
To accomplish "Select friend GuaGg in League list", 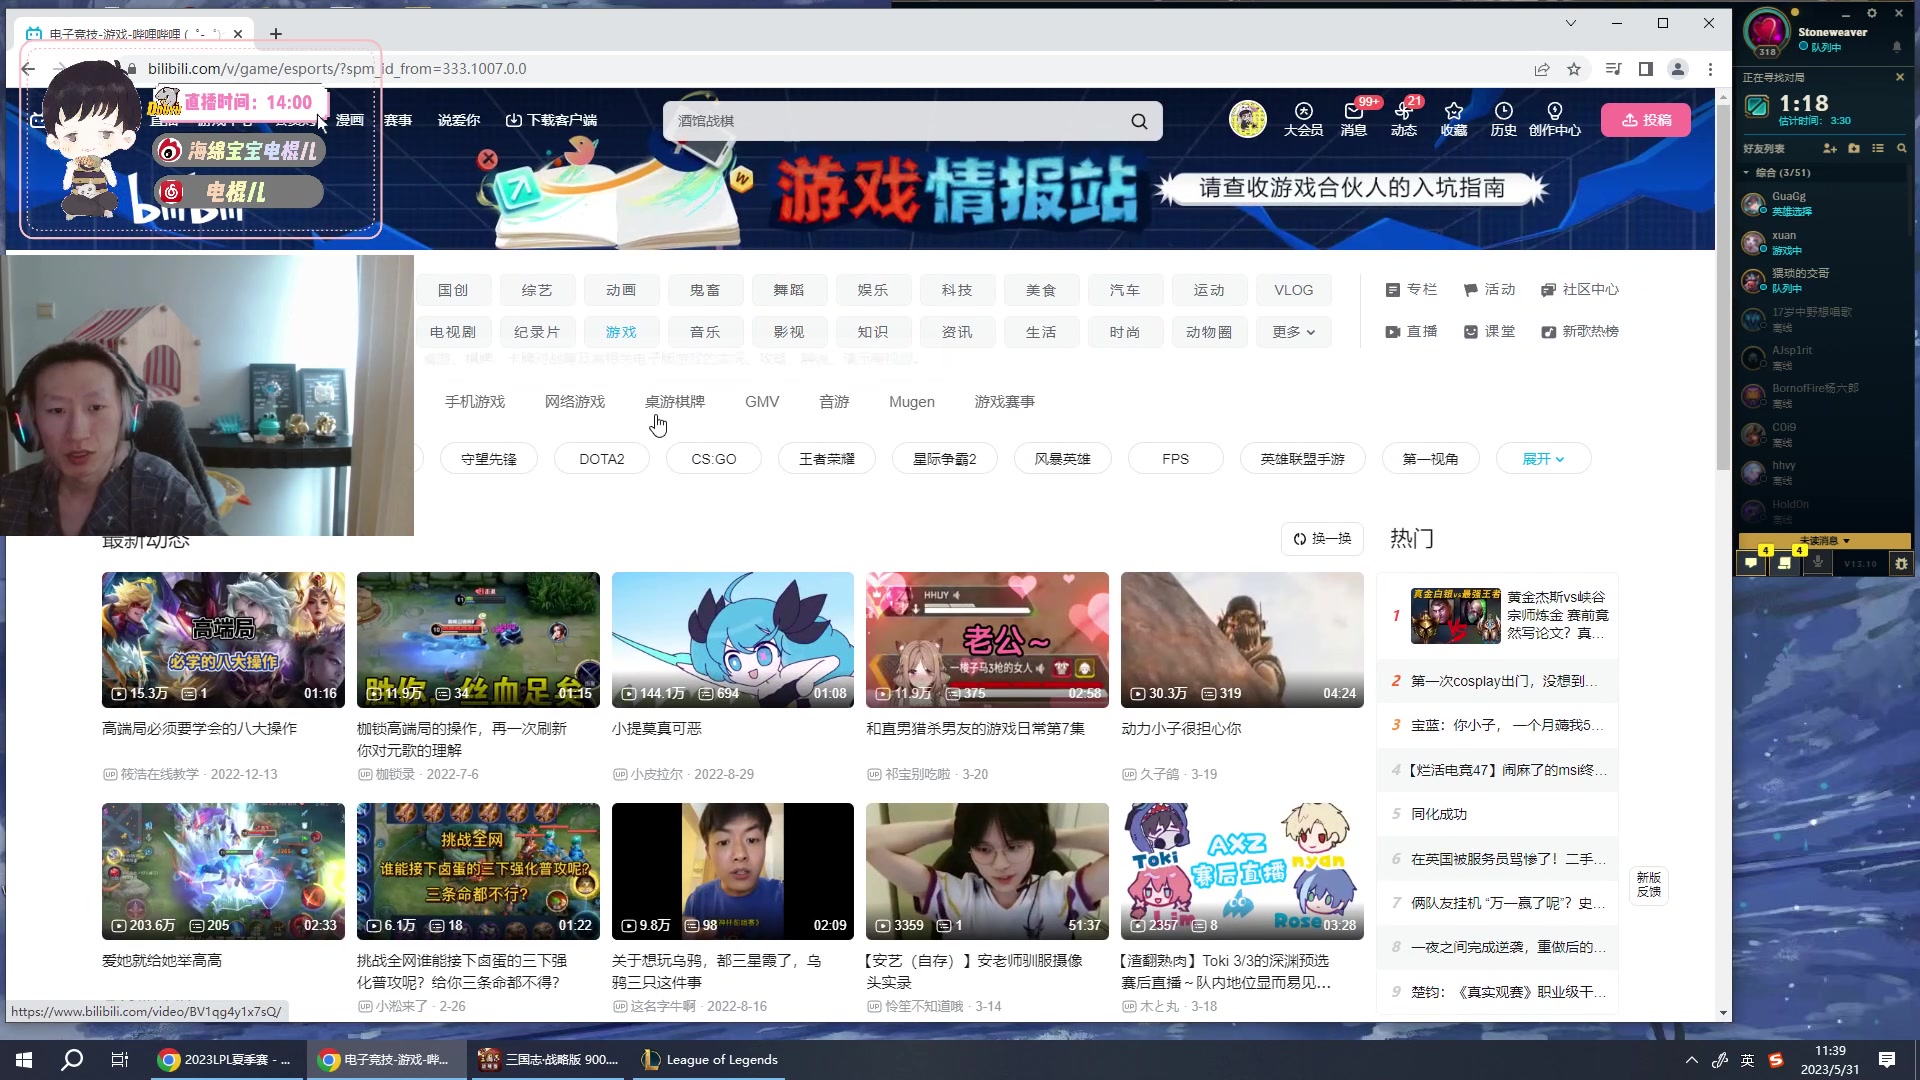I will pyautogui.click(x=1825, y=203).
